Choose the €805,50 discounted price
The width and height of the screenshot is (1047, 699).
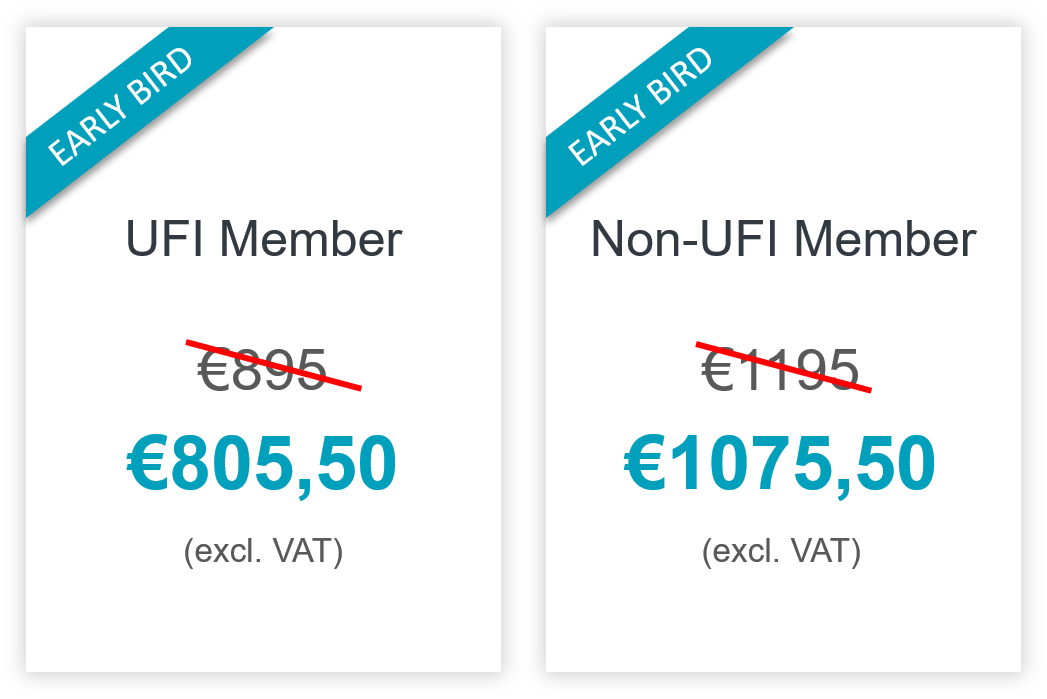(263, 465)
